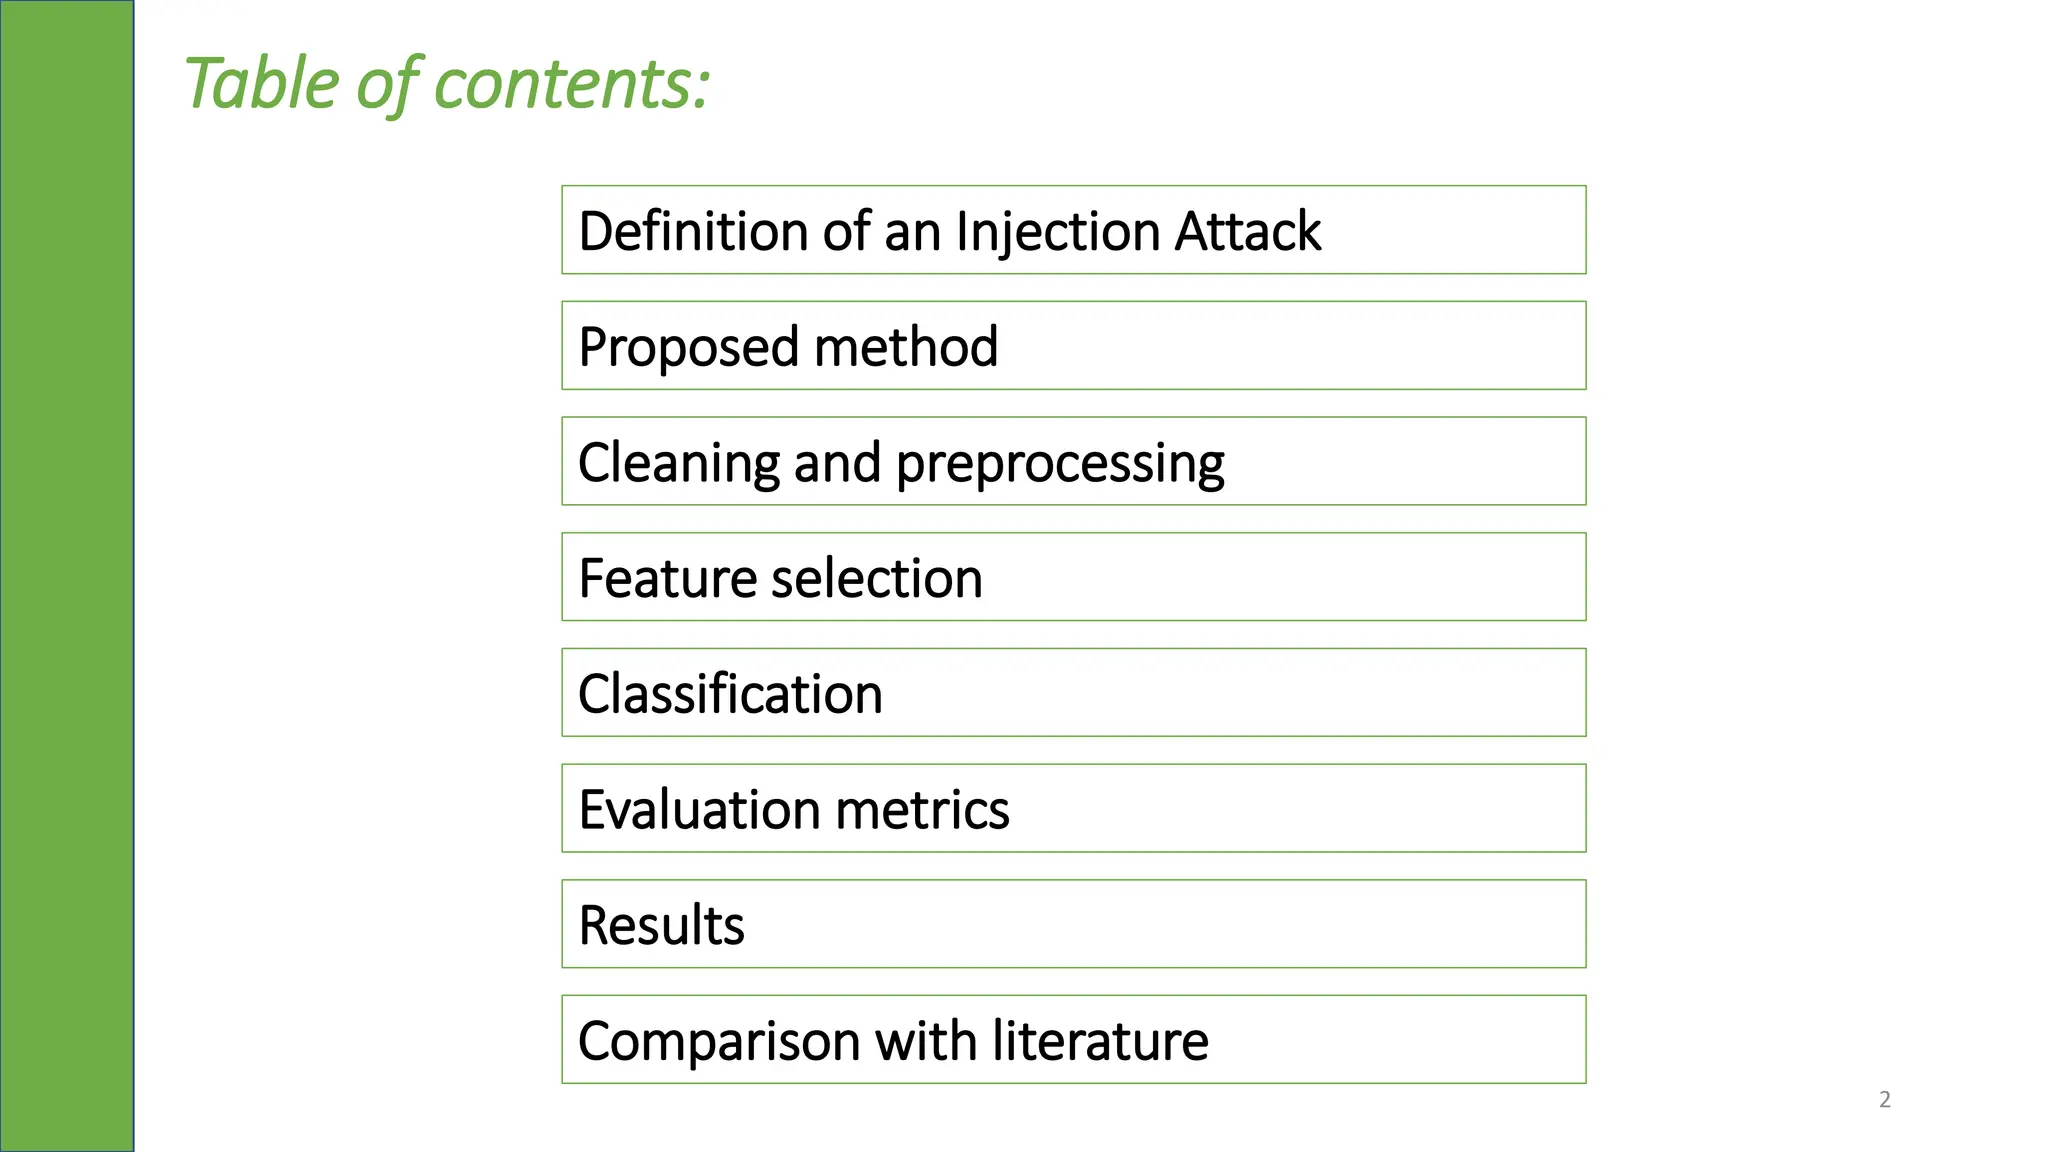Click the slide number 2
The width and height of the screenshot is (2048, 1152).
(1885, 1100)
